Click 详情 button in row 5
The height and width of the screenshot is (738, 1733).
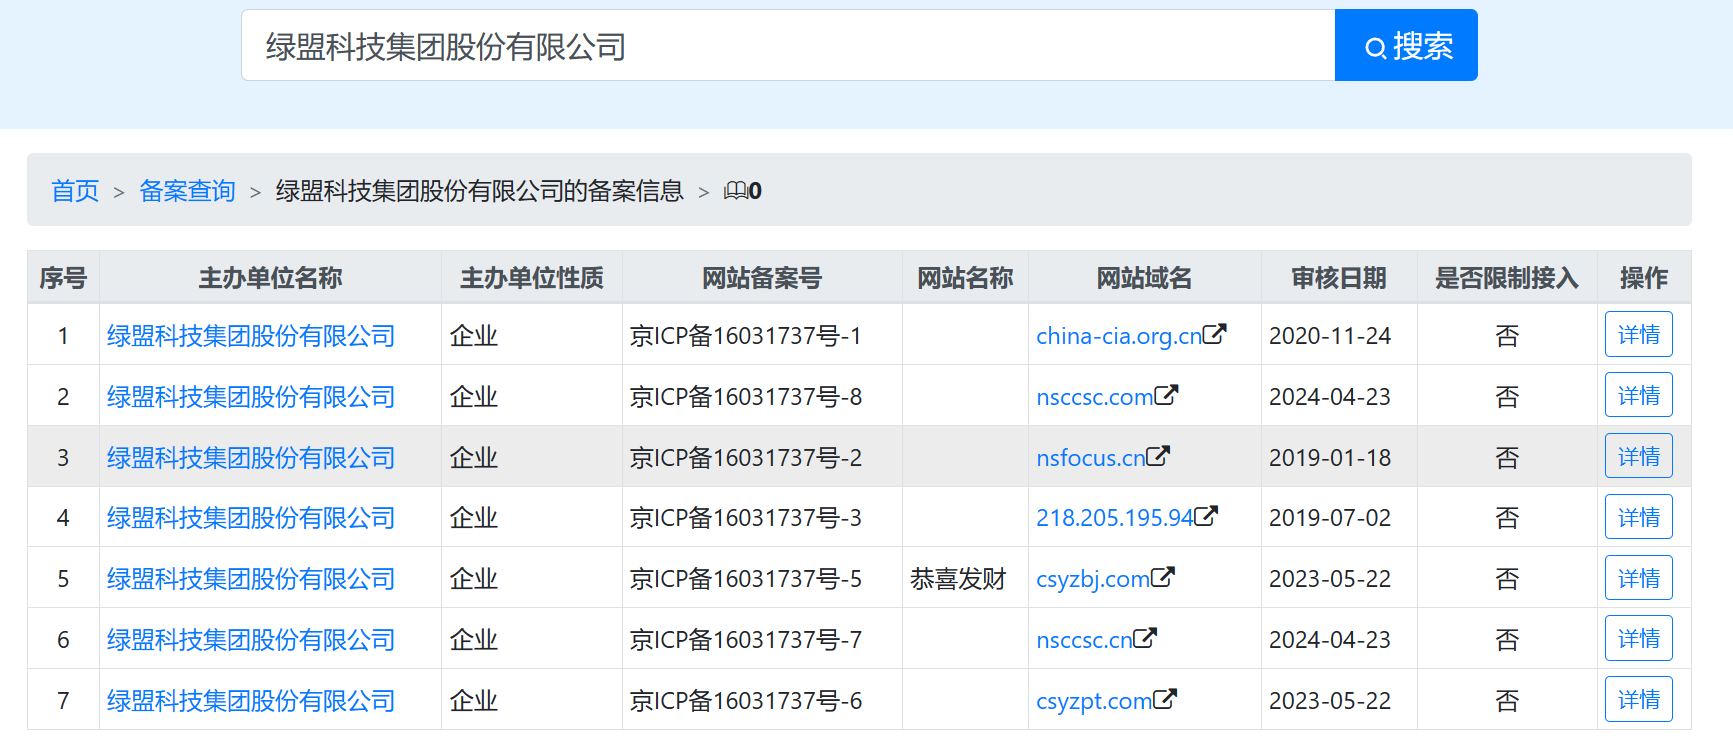click(1638, 579)
